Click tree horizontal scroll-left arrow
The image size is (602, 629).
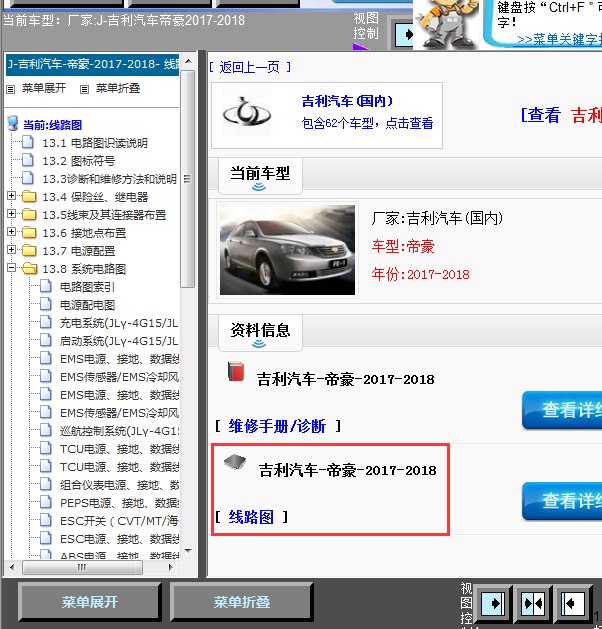[x=12, y=568]
